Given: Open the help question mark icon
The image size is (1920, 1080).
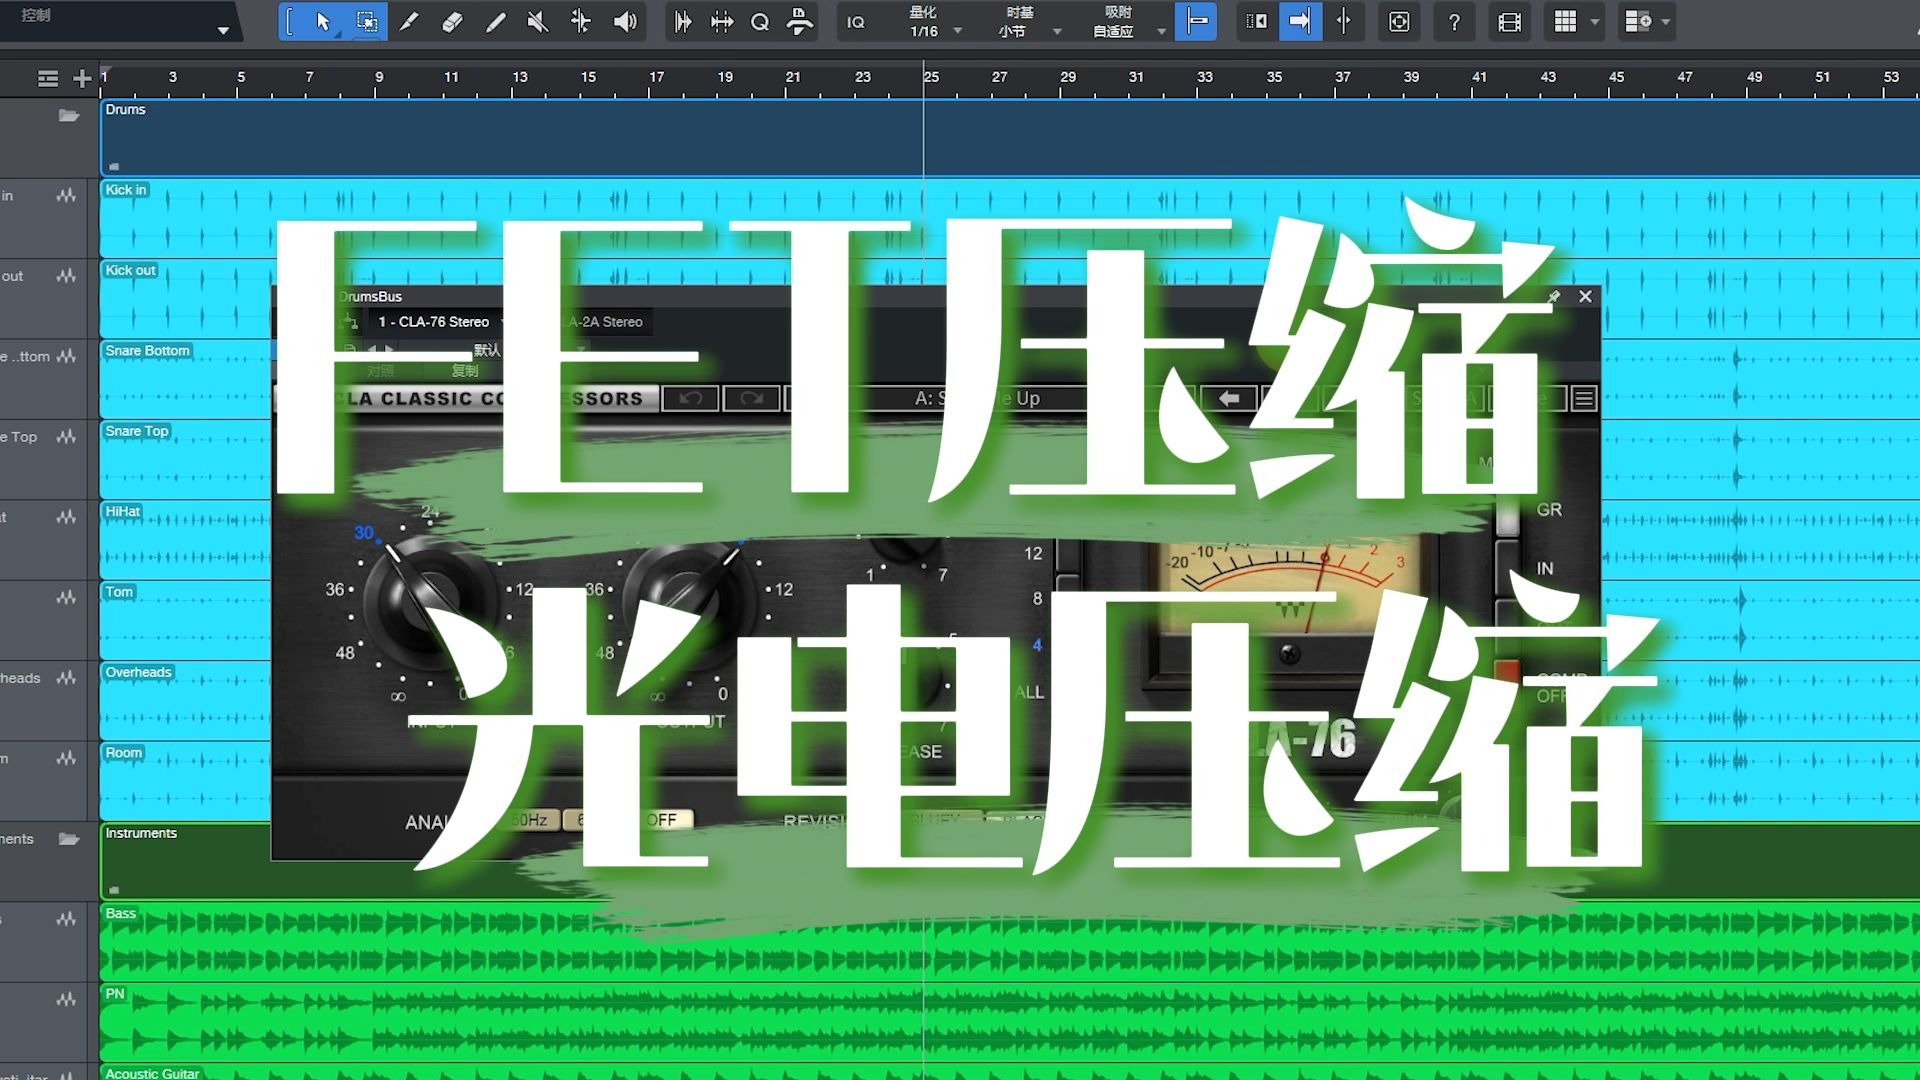Looking at the screenshot, I should click(x=1454, y=22).
